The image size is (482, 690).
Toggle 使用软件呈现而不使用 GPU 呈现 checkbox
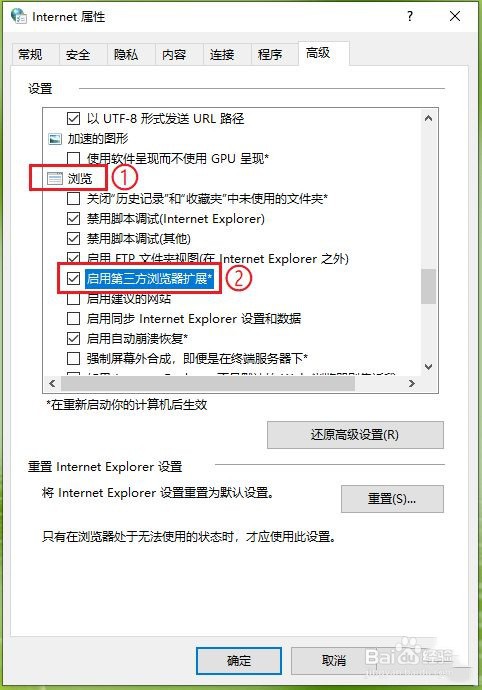click(73, 158)
